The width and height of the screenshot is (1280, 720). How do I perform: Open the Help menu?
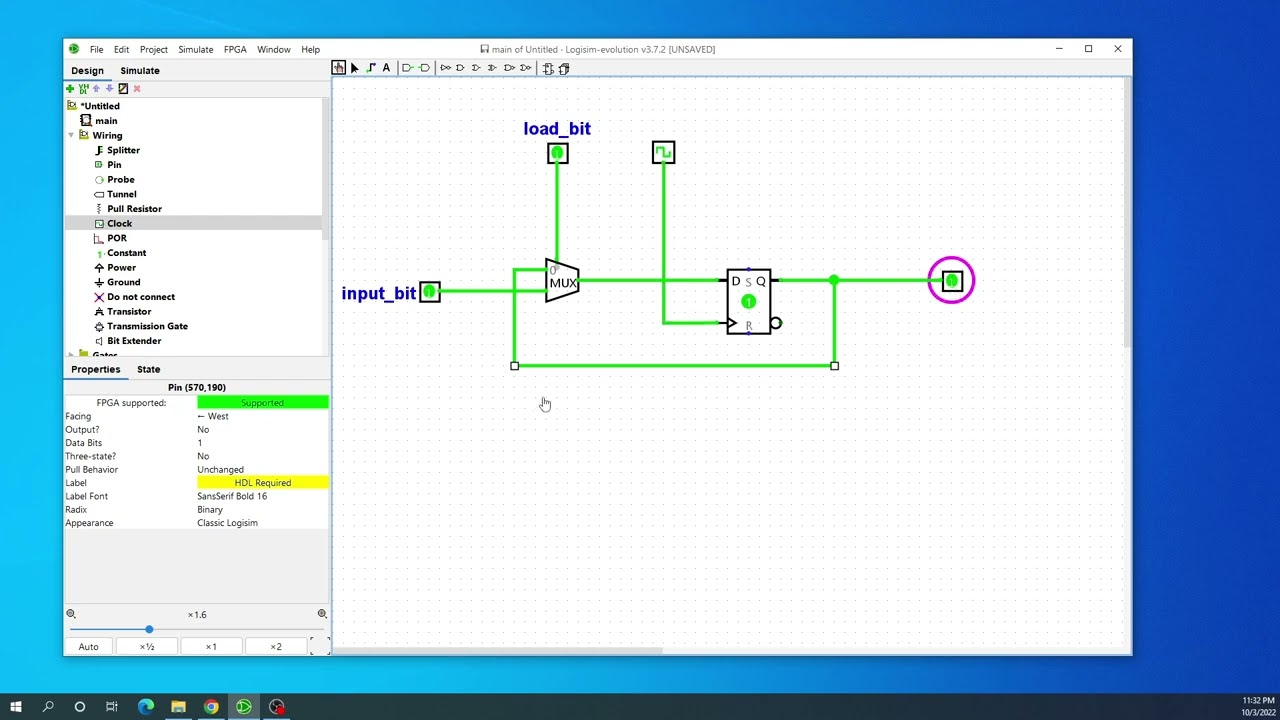click(310, 49)
